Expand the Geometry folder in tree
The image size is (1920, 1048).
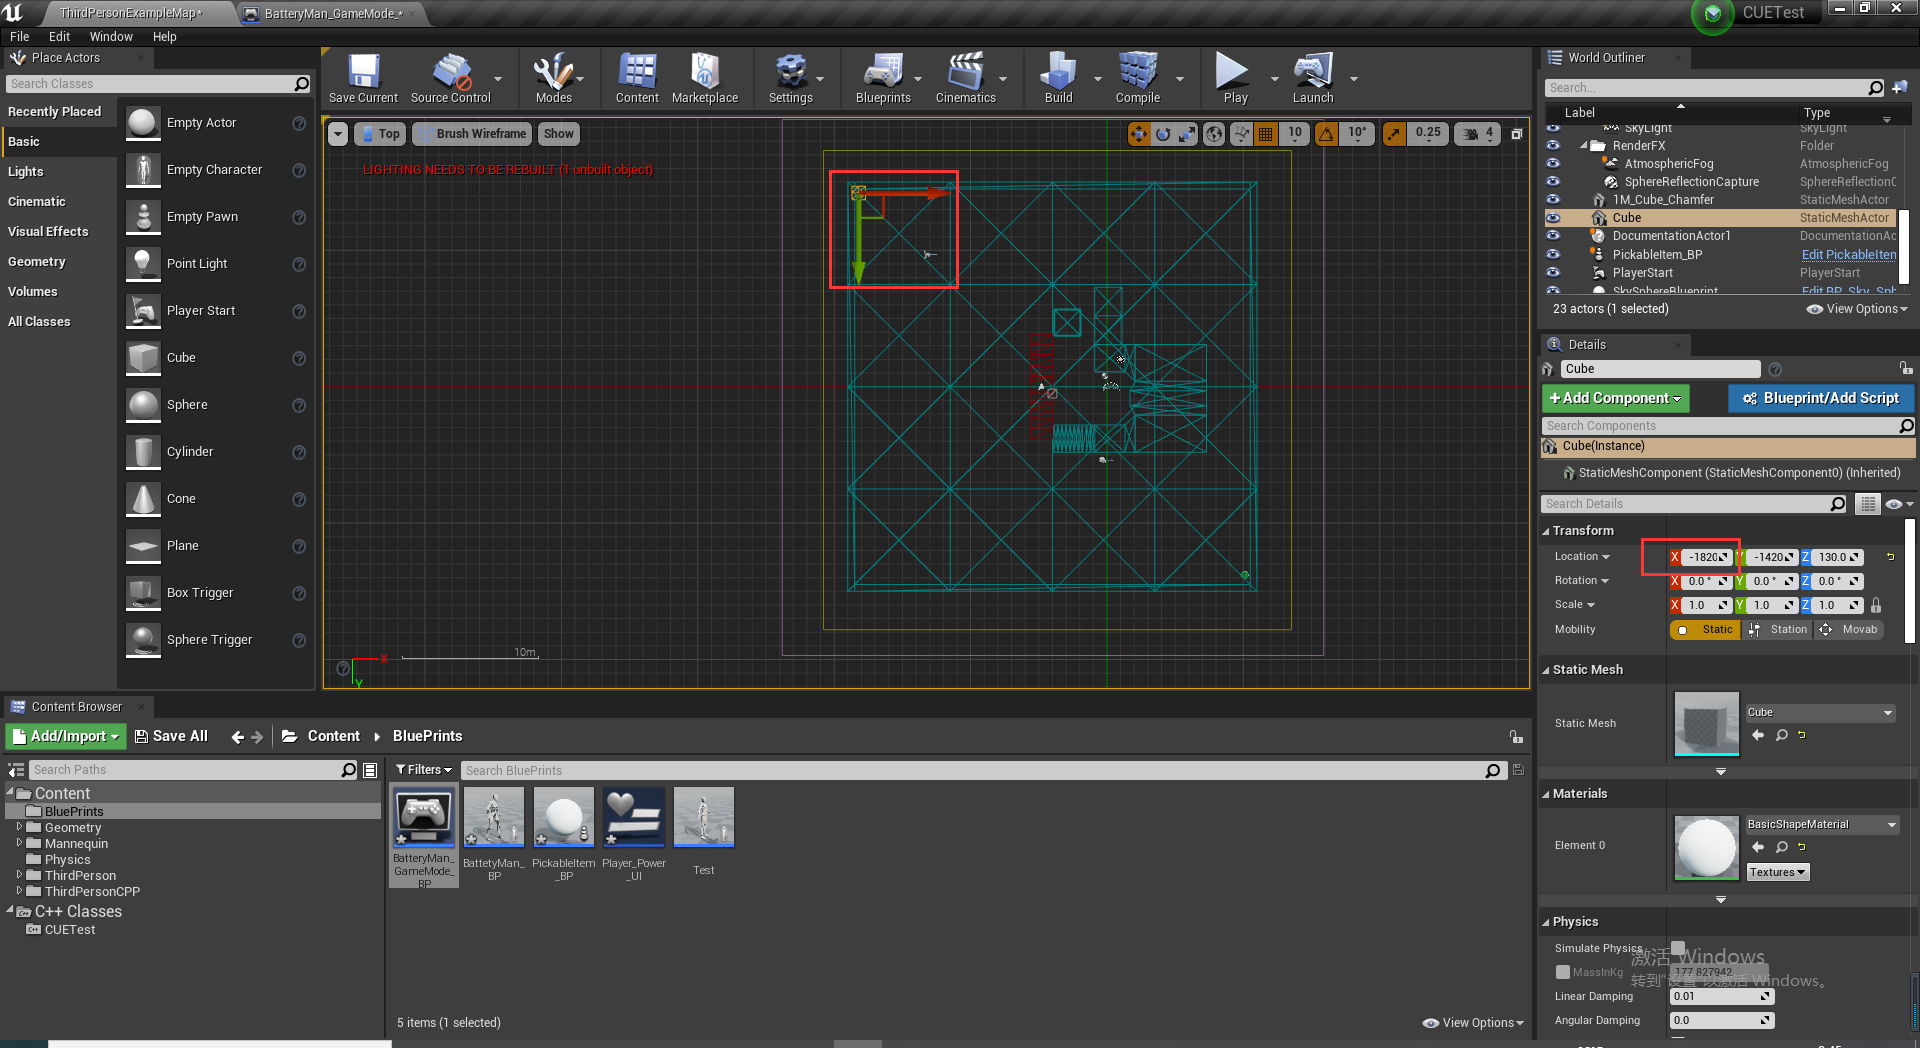(19, 828)
